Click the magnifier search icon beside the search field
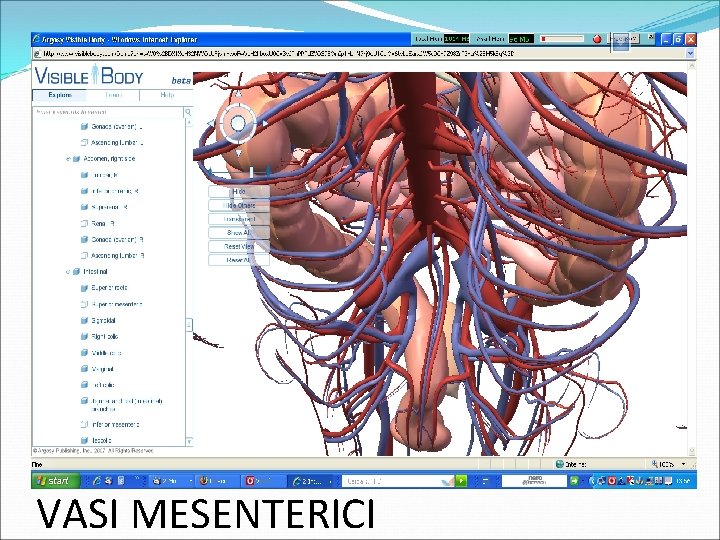The width and height of the screenshot is (720, 540). (188, 112)
